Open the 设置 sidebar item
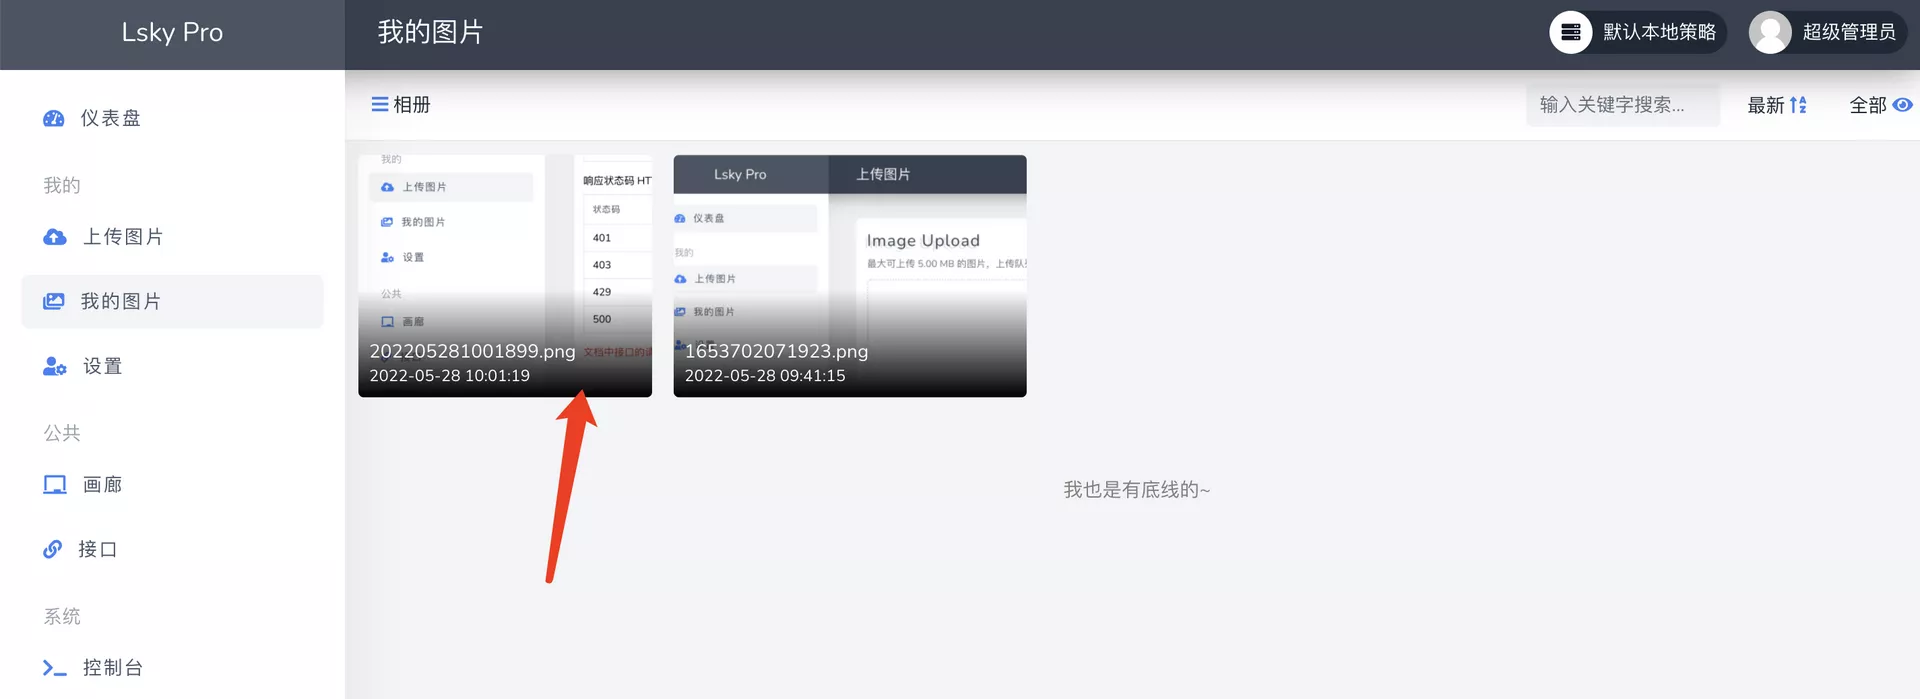 [102, 367]
